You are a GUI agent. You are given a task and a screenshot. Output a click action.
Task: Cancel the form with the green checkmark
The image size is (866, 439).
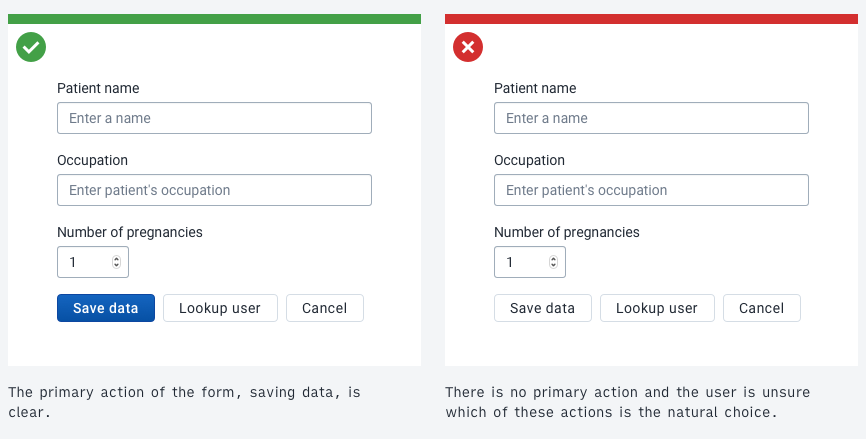(x=324, y=308)
